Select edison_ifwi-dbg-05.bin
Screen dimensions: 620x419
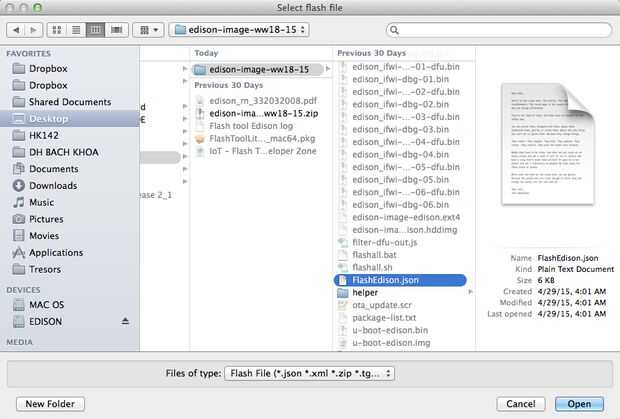point(403,179)
